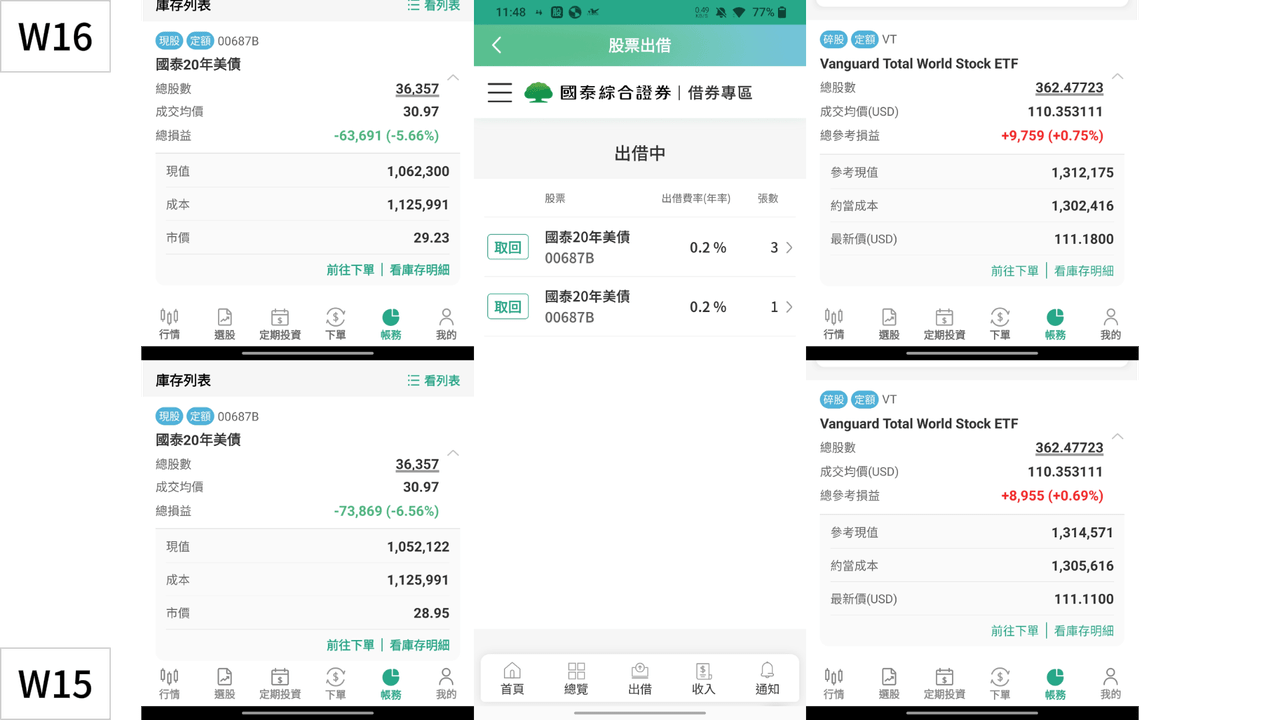The width and height of the screenshot is (1280, 720).
Task: Select the 我的 profile icon
Action: click(x=446, y=322)
